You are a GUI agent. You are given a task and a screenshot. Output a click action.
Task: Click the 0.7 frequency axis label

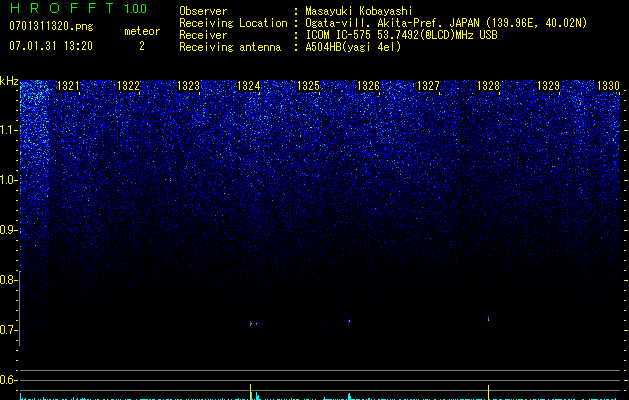(8, 330)
